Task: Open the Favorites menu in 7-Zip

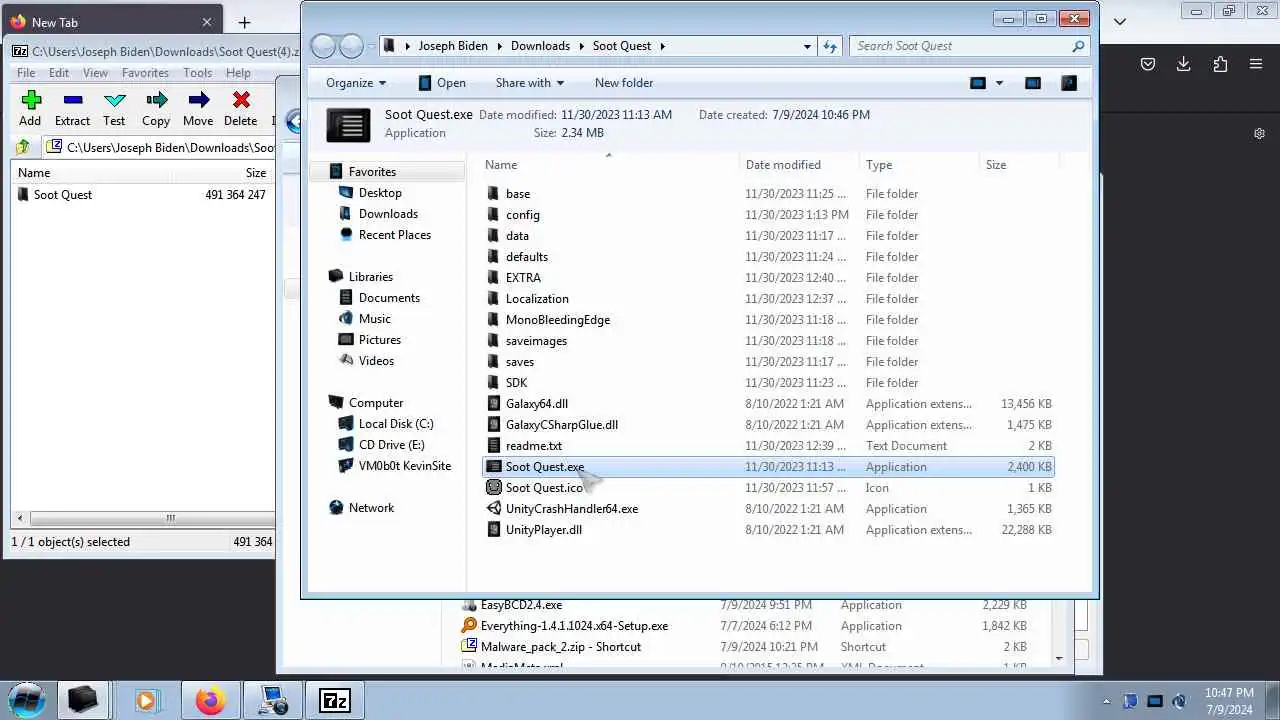Action: (x=145, y=73)
